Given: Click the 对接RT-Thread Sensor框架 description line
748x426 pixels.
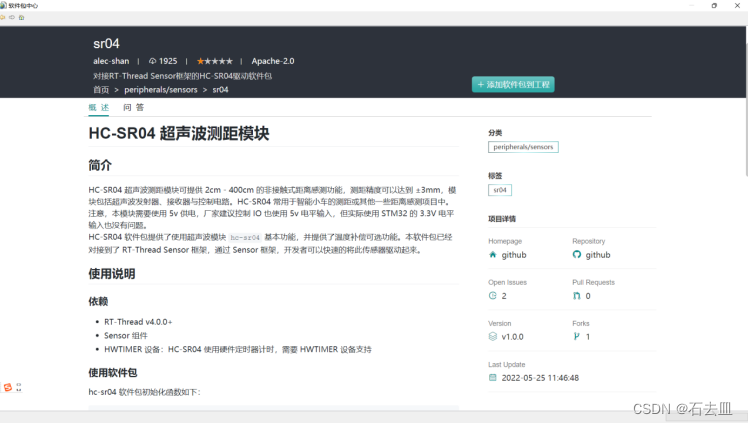Looking at the screenshot, I should click(182, 76).
